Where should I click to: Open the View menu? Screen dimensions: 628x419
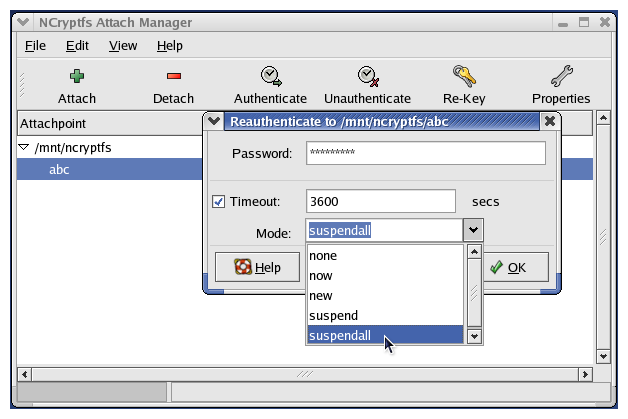pyautogui.click(x=123, y=46)
